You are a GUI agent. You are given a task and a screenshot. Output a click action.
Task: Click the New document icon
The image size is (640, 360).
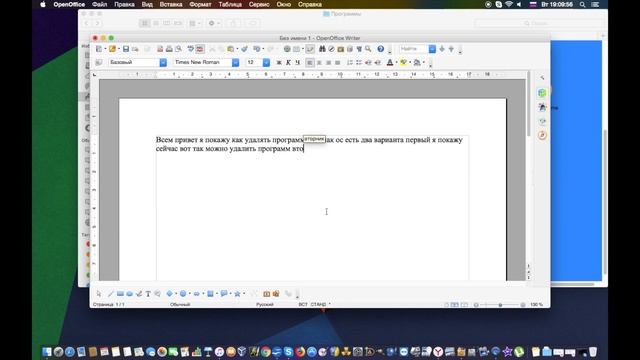[x=99, y=49]
